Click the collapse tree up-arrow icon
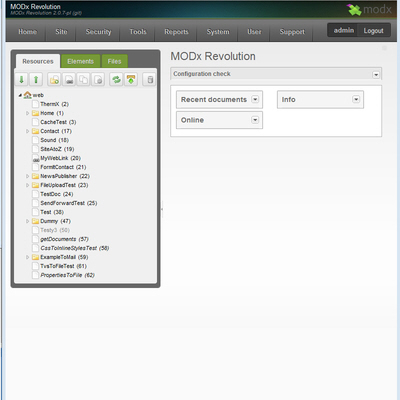Viewport: 400px width, 400px height. (36, 80)
